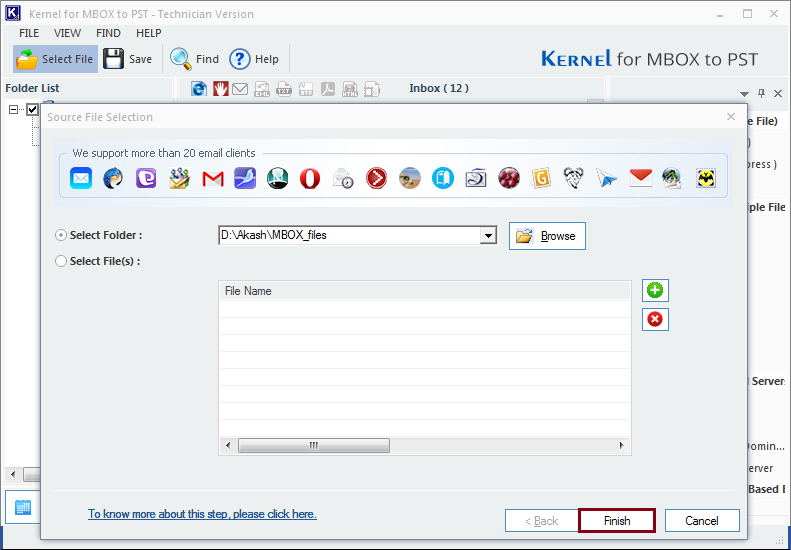The height and width of the screenshot is (550, 791).
Task: Click the folder path input field
Action: coord(349,236)
